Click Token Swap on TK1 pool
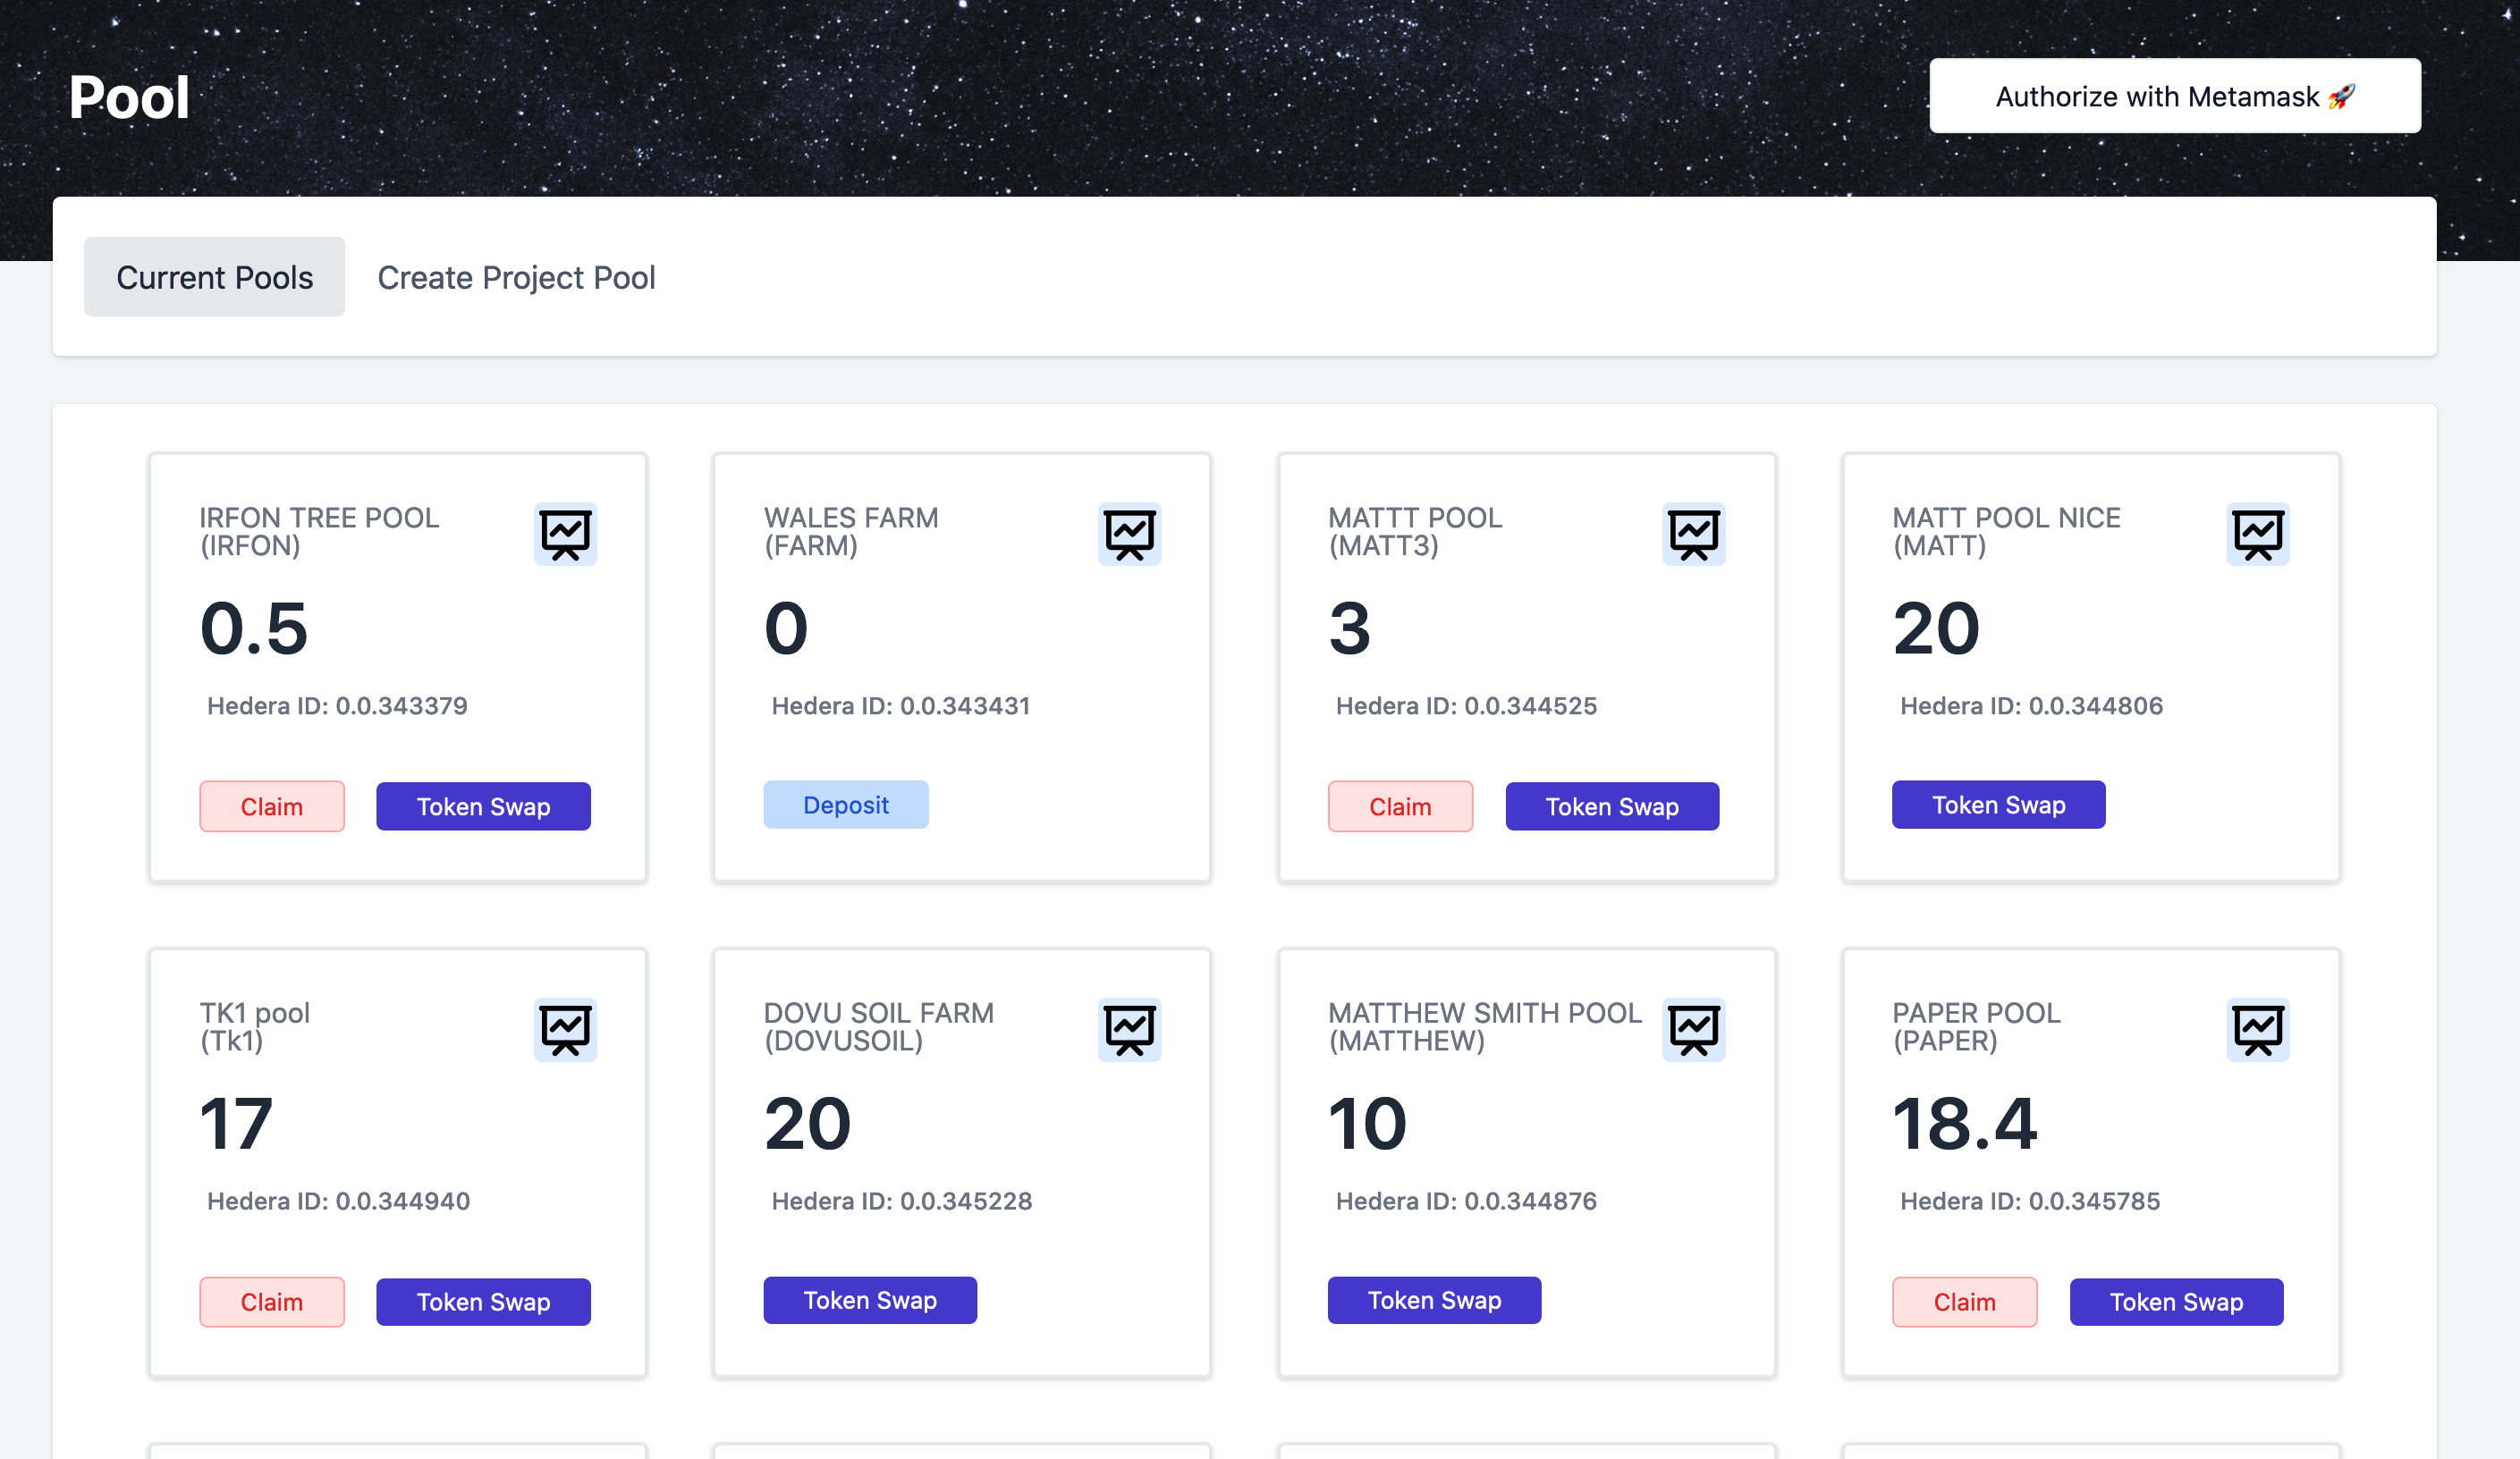Screen dimensions: 2520x1459 click(483, 1301)
